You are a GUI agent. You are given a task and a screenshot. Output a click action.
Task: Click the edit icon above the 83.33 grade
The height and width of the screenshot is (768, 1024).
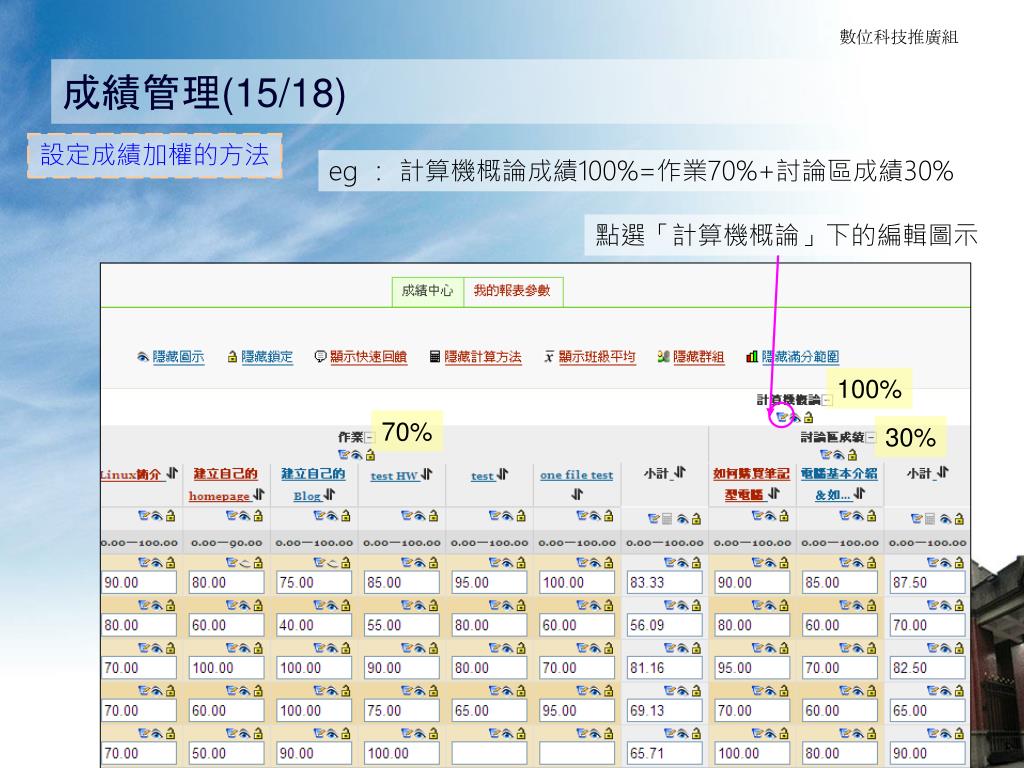click(x=669, y=562)
